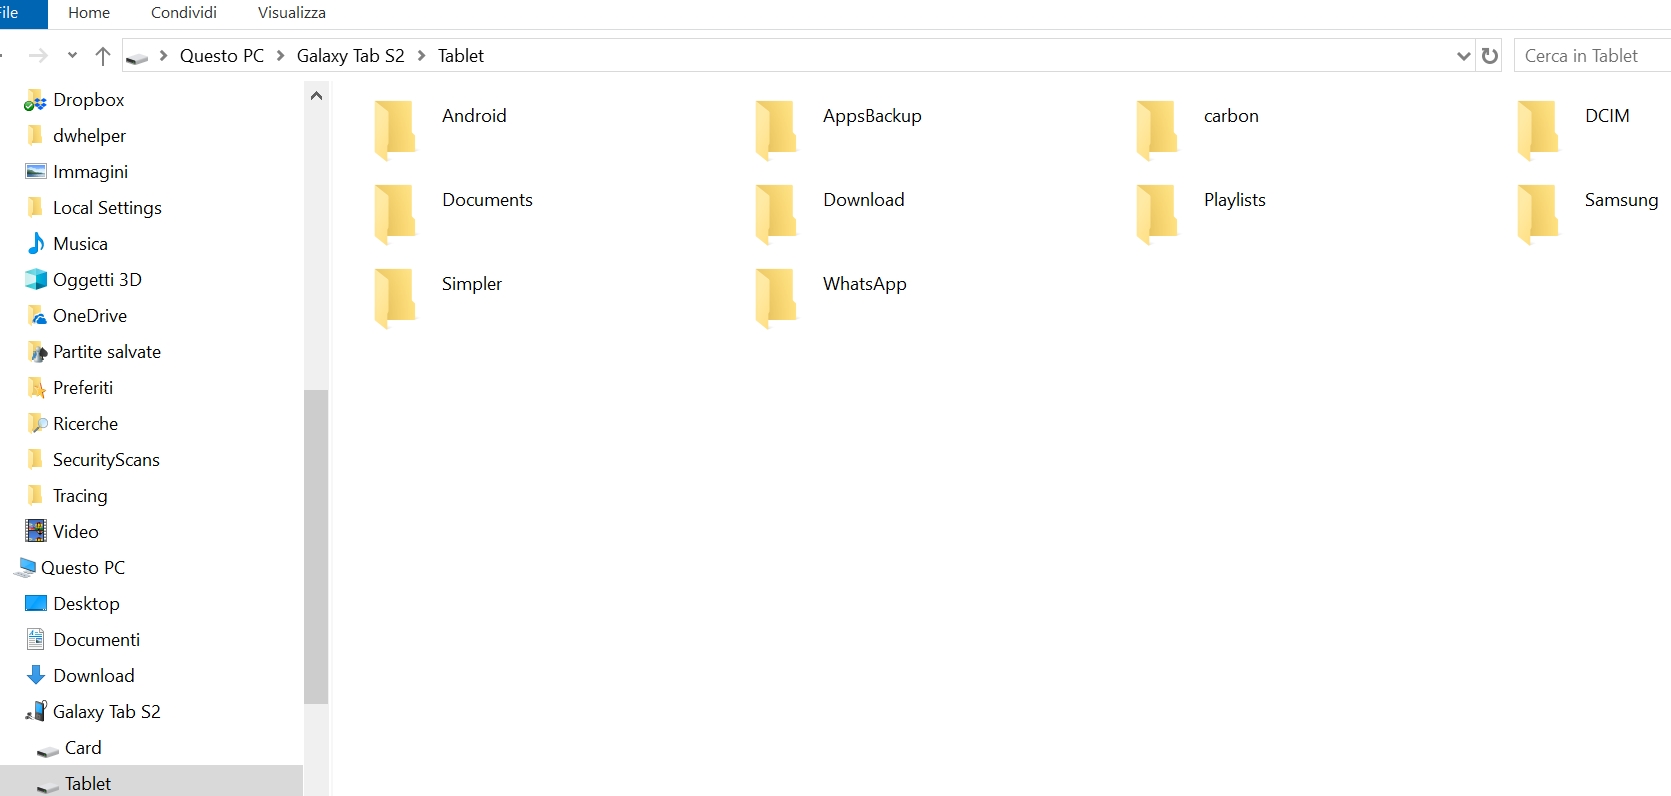Viewport: 1671px width, 796px height.
Task: Click the Card drive icon in sidebar
Action: pos(47,750)
